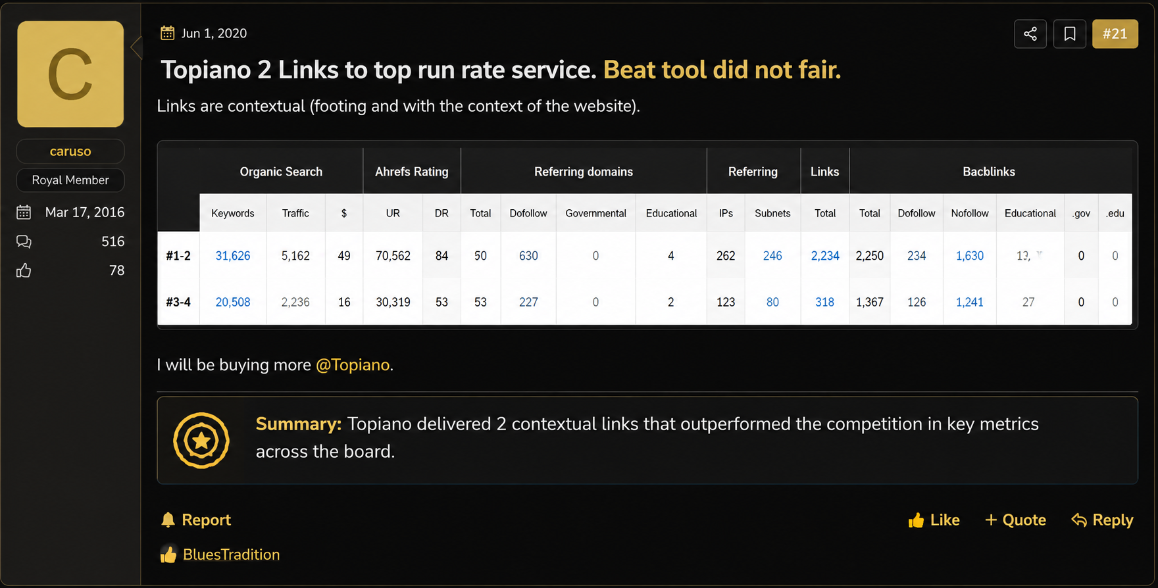Click the messages icon next to 516

coord(24,242)
